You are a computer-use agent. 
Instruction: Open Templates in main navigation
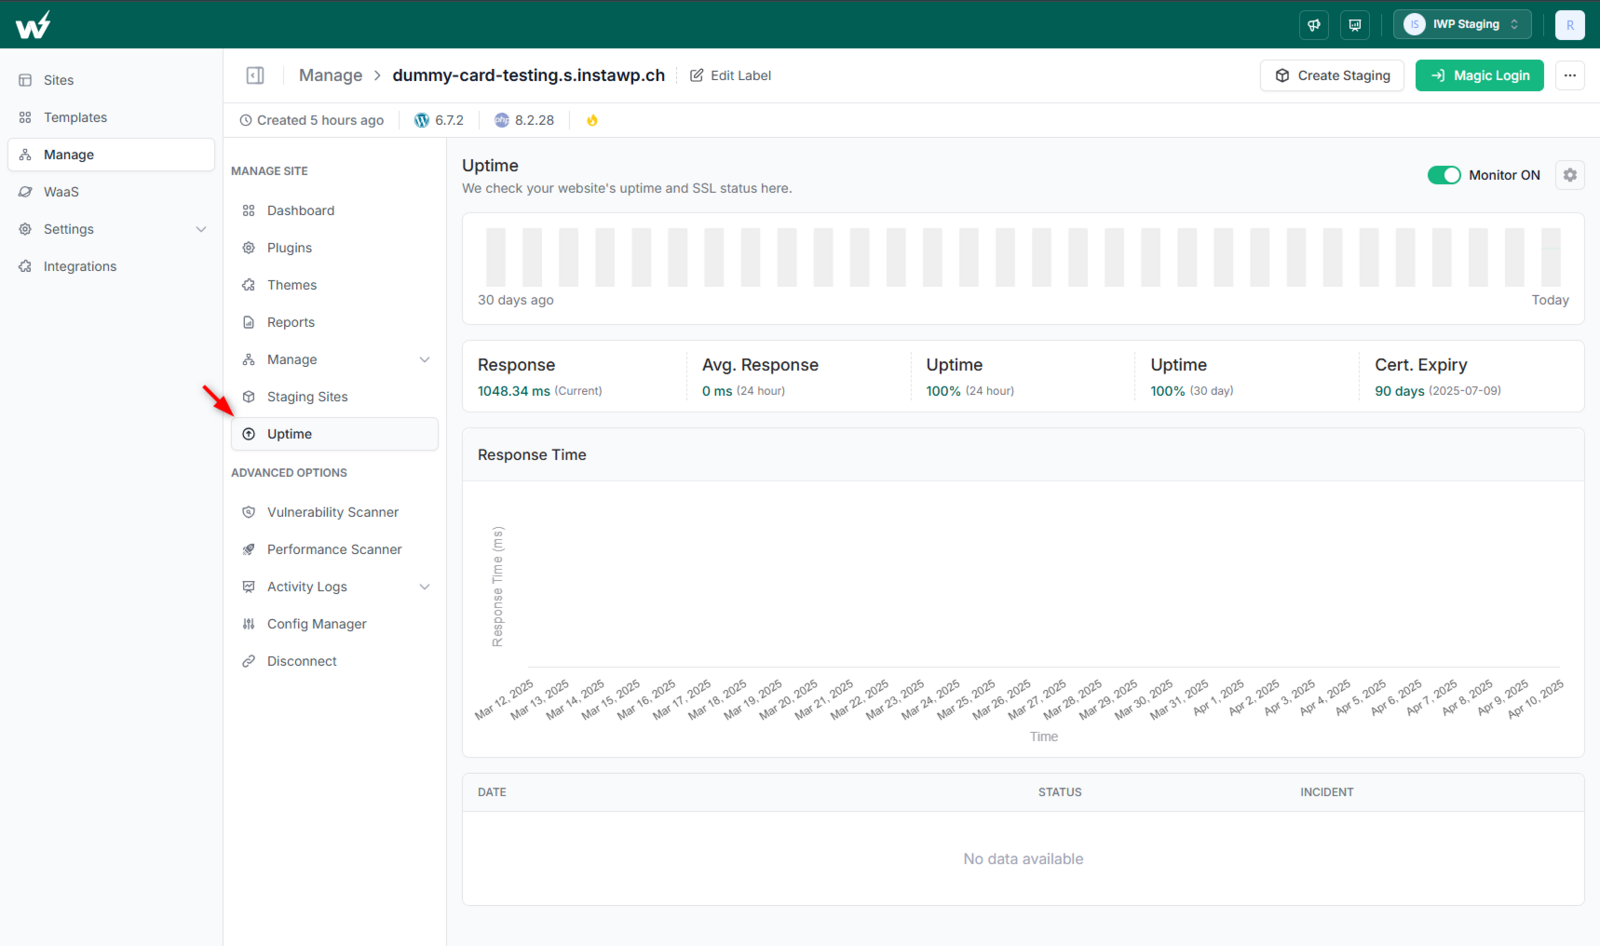click(x=111, y=117)
